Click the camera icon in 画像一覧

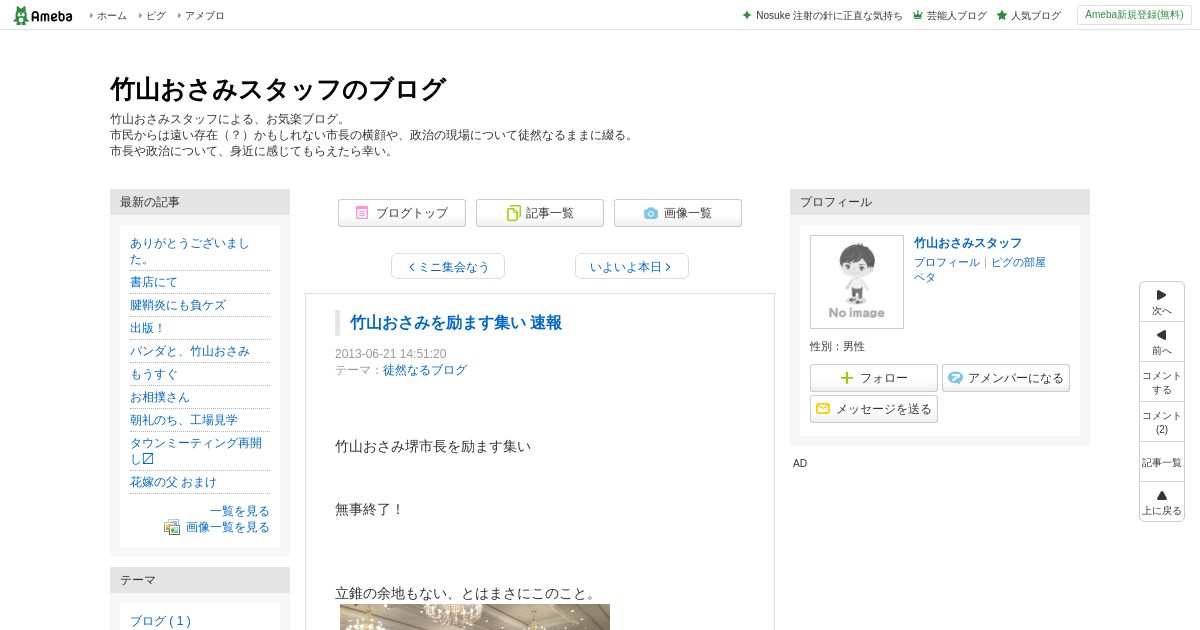point(651,213)
